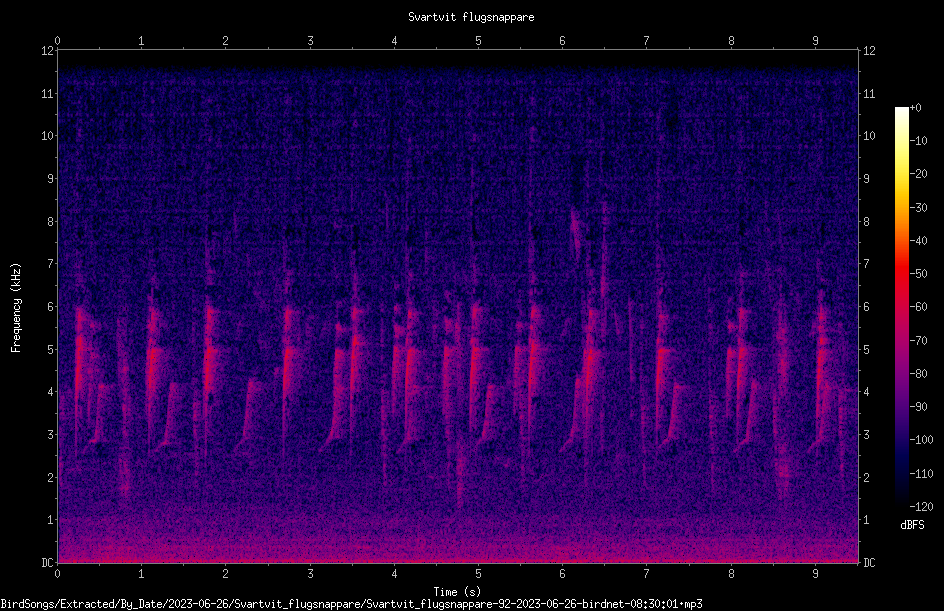This screenshot has width=944, height=611.
Task: Click the '8' tick on the right frequency axis
Action: (x=866, y=222)
